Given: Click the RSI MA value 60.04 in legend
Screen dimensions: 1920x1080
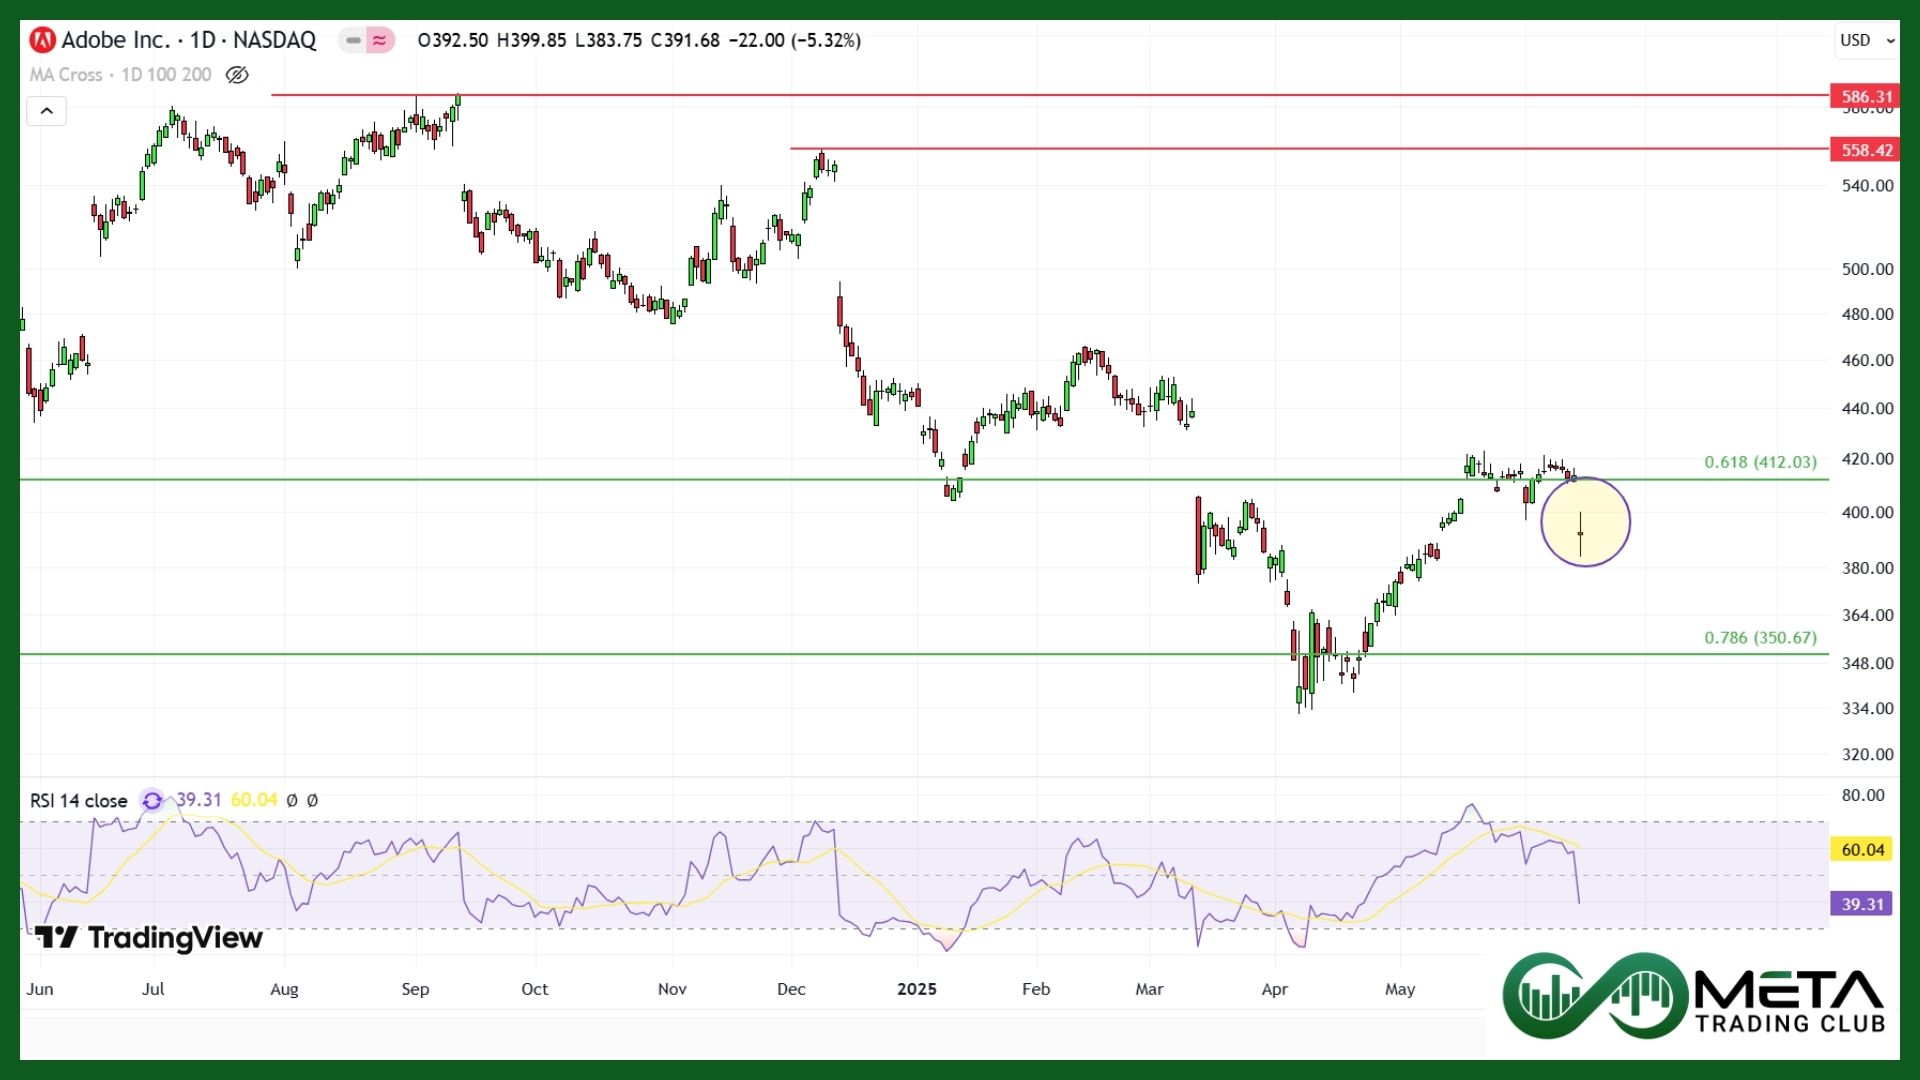Looking at the screenshot, I should tap(254, 800).
